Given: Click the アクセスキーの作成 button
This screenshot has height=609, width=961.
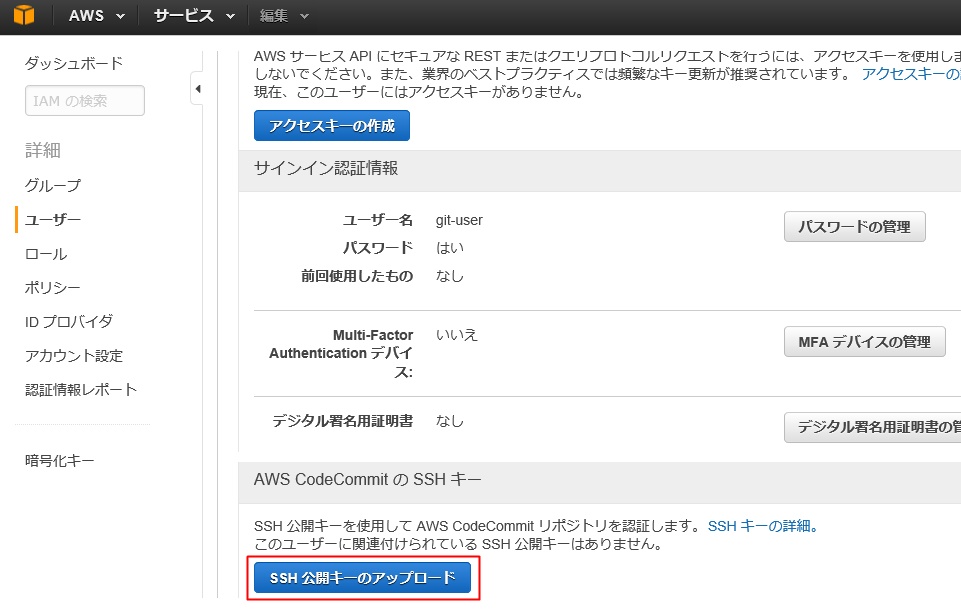Looking at the screenshot, I should (332, 126).
